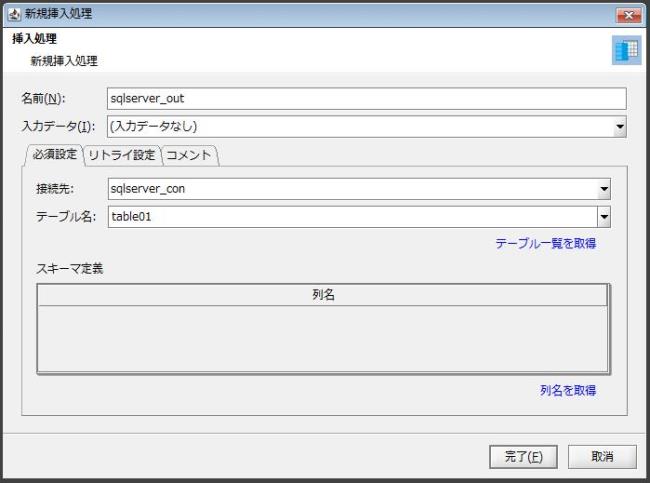Click the 名前 field containing sqlserver_out

pyautogui.click(x=366, y=99)
